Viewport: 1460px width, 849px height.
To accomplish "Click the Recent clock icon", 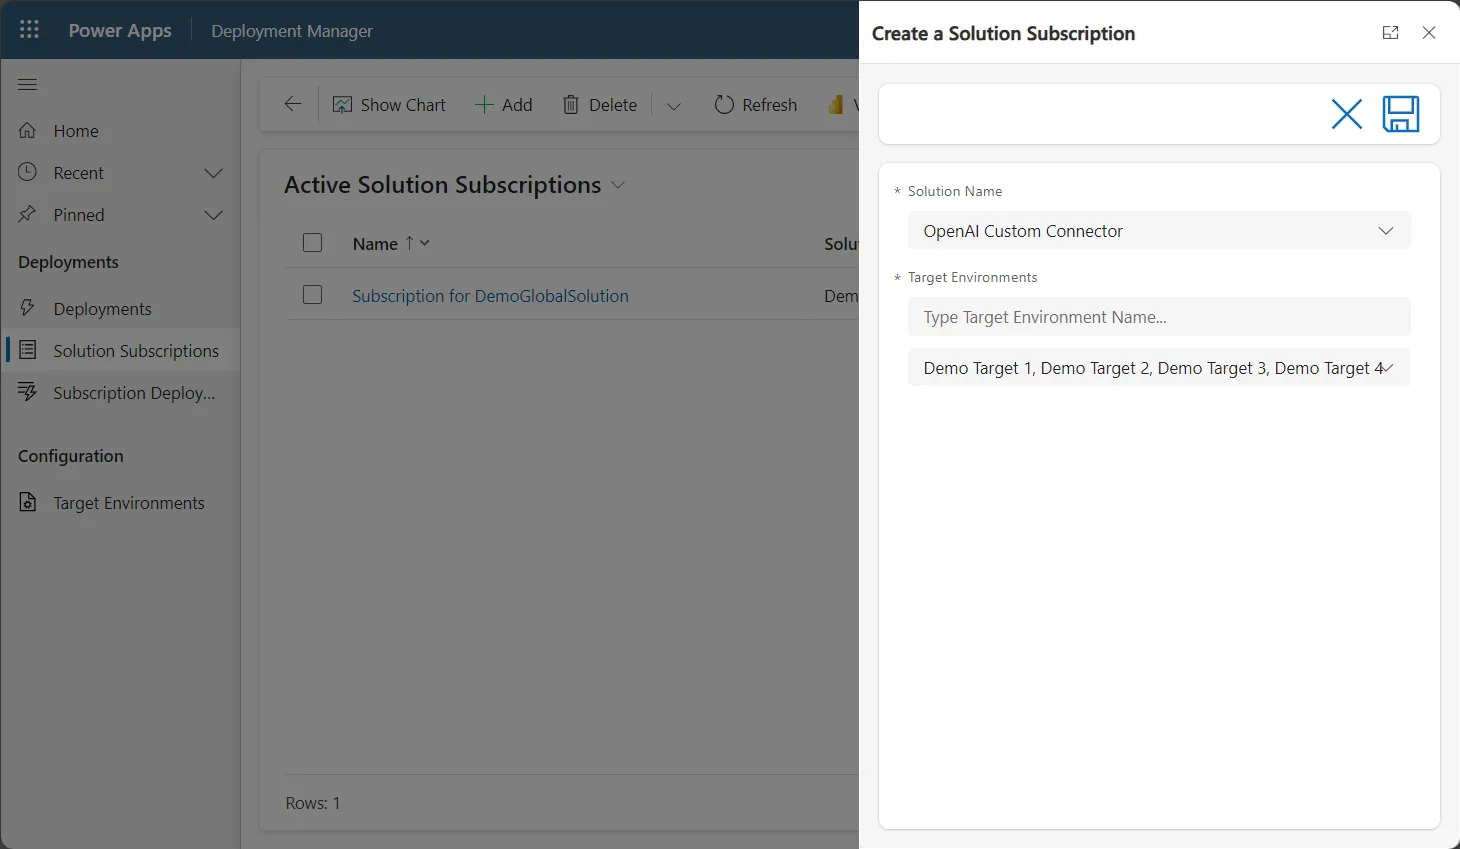I will pos(28,173).
